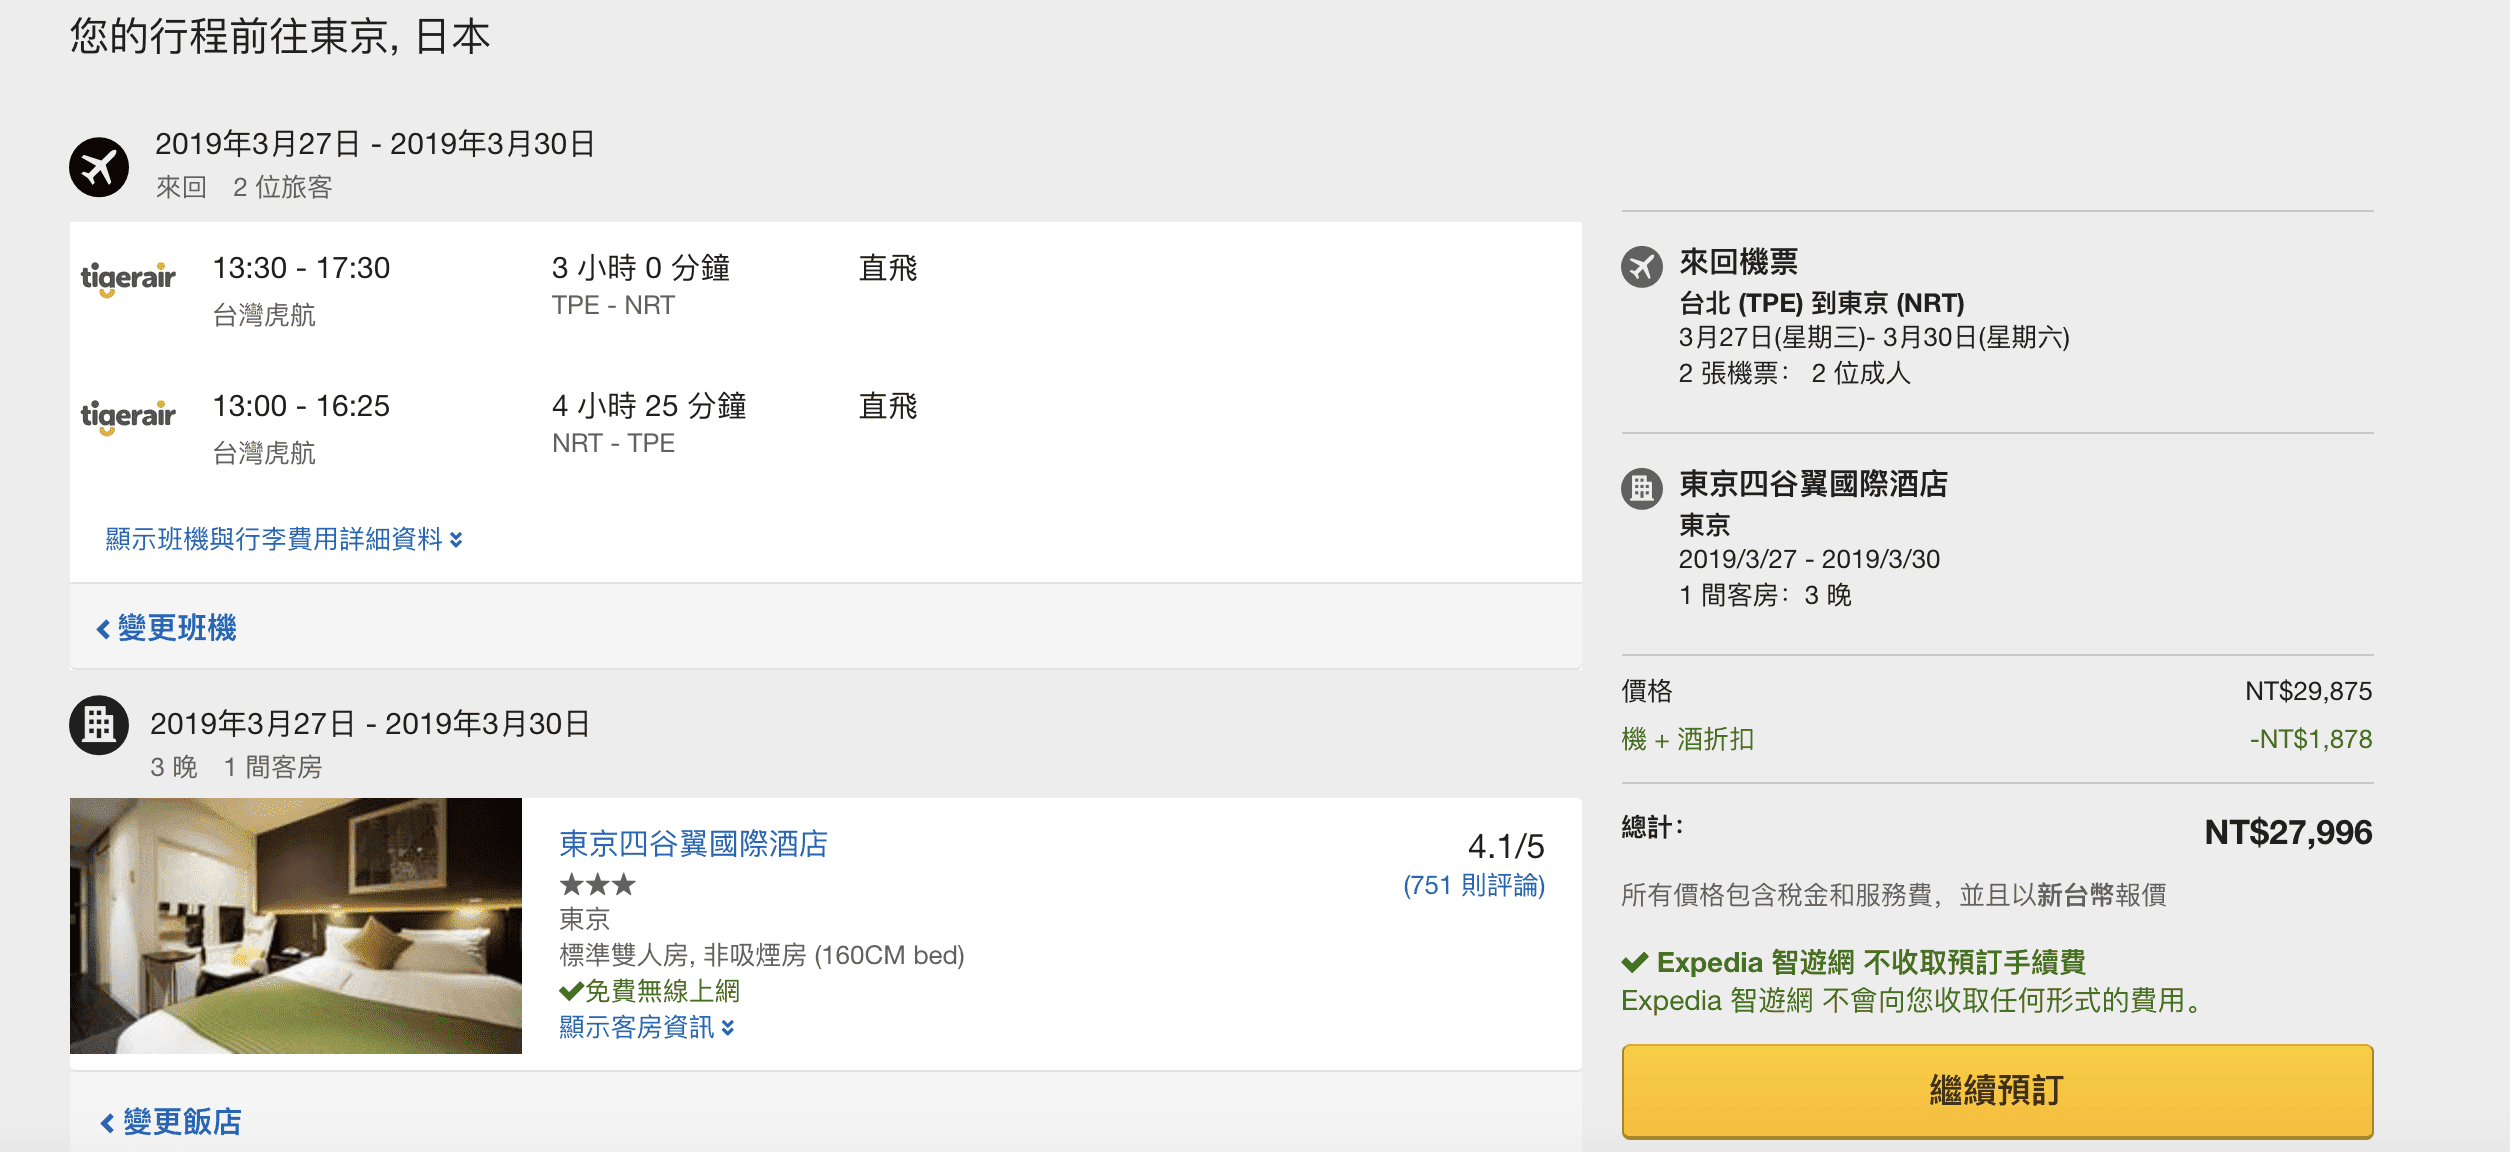Click the 13:00 - 16:25 return flight time
2510x1152 pixels.
pyautogui.click(x=301, y=406)
